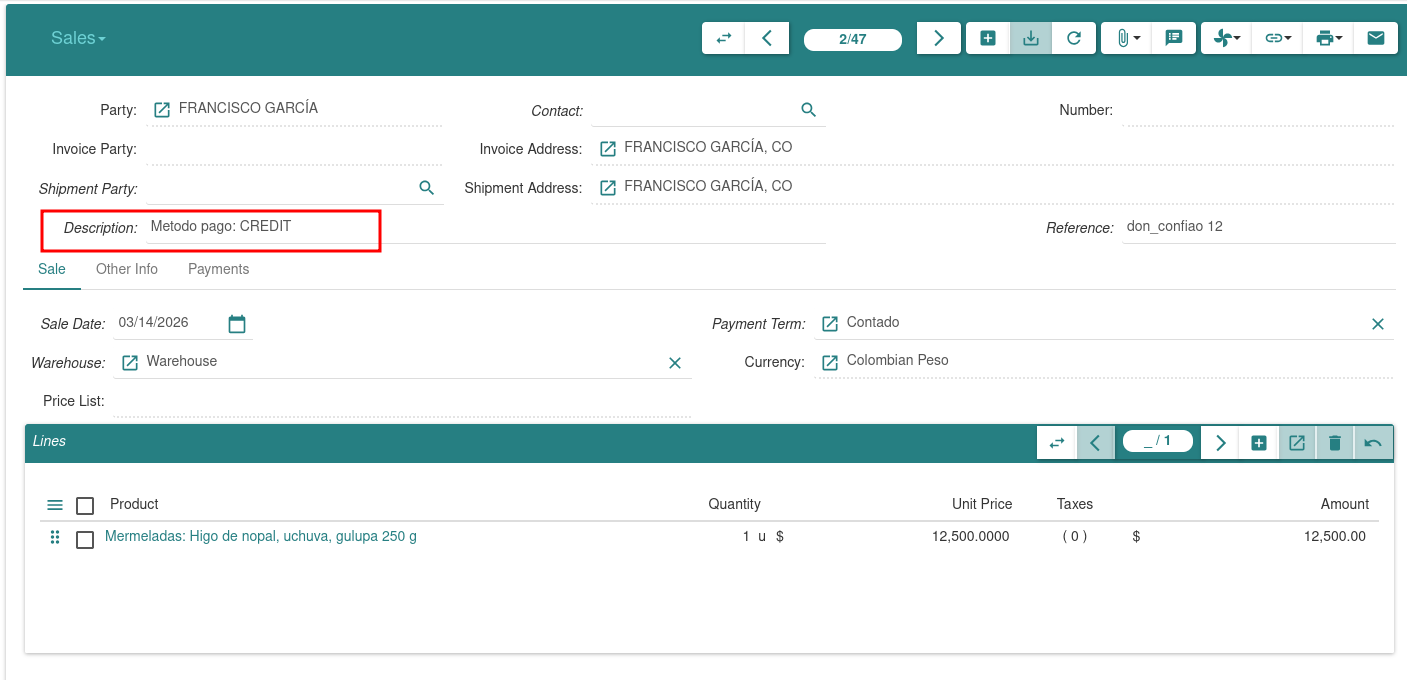Screen dimensions: 1407x680
Task: Reload the current record
Action: point(1074,38)
